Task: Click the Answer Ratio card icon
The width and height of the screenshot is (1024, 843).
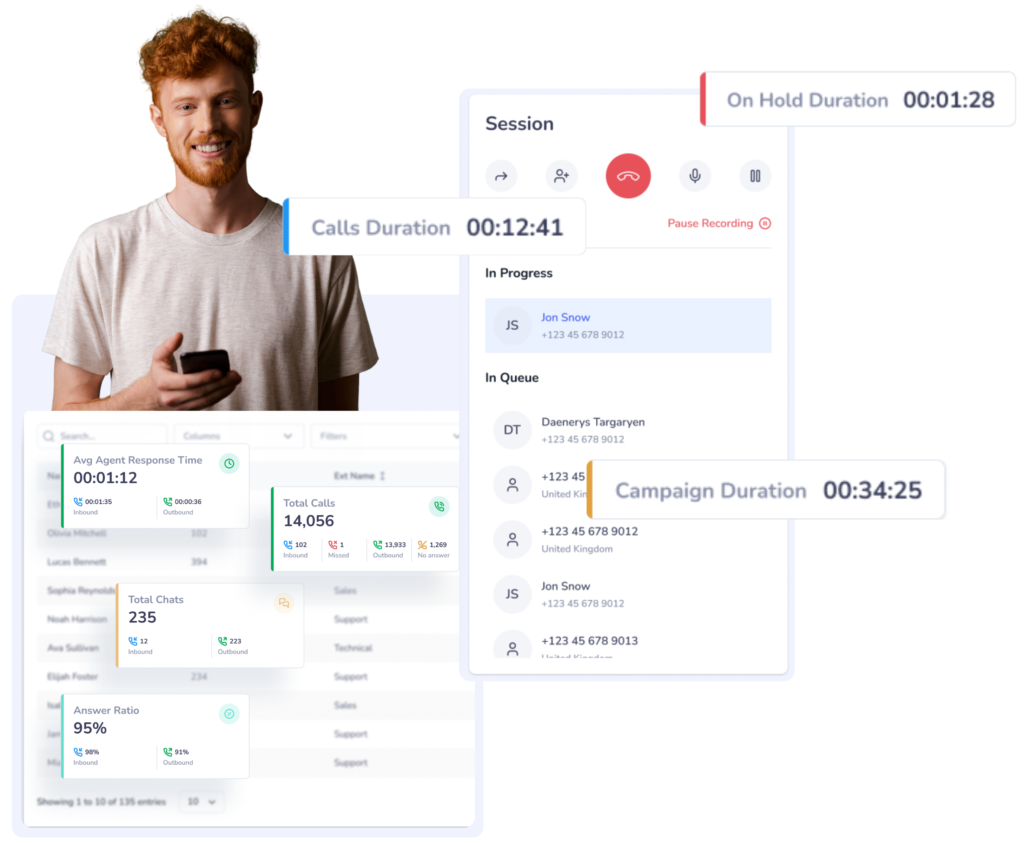Action: (229, 713)
